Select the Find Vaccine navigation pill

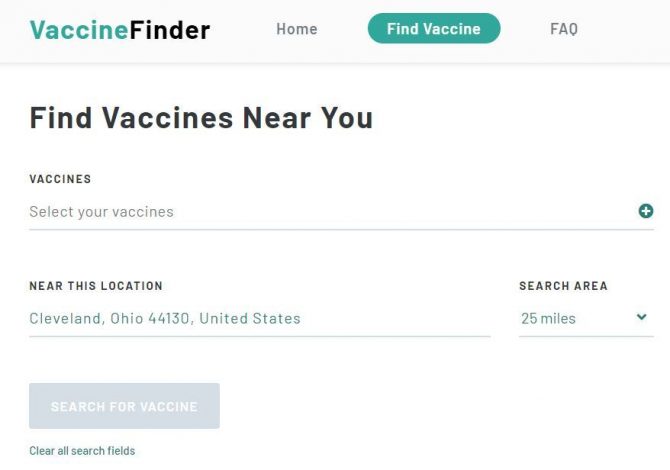point(434,29)
